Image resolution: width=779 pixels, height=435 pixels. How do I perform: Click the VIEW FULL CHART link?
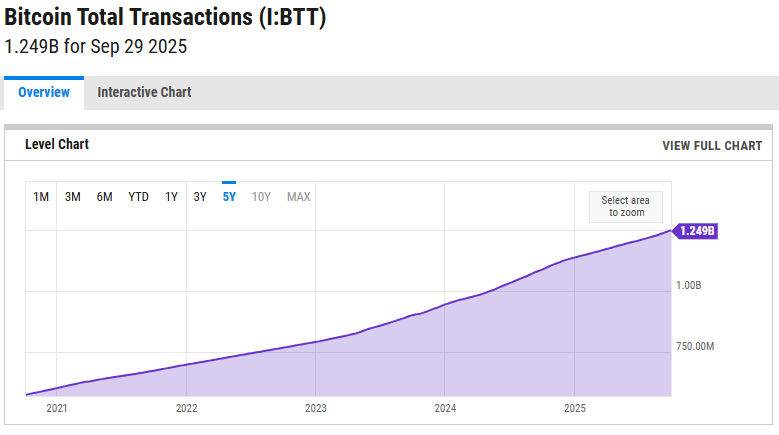tap(712, 145)
